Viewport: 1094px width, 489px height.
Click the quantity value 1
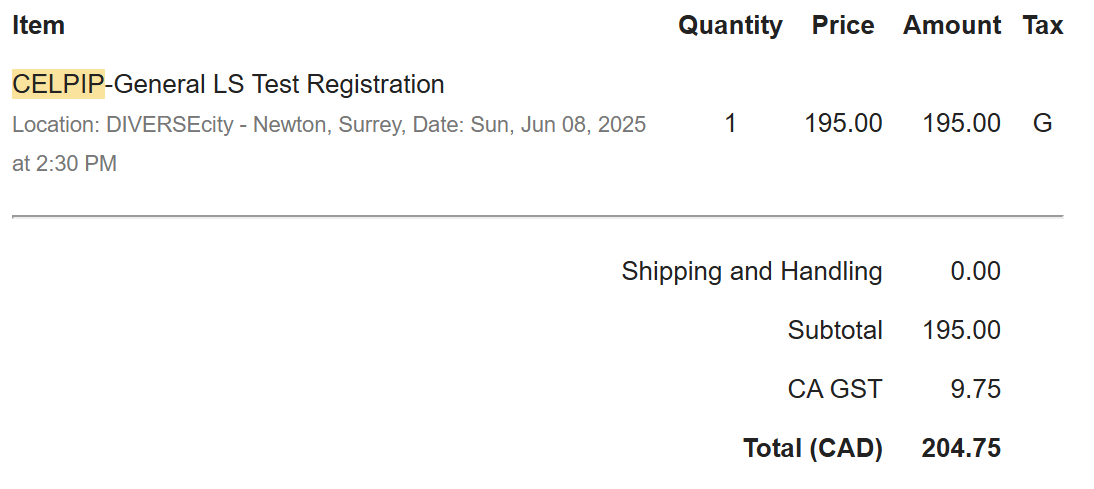730,123
